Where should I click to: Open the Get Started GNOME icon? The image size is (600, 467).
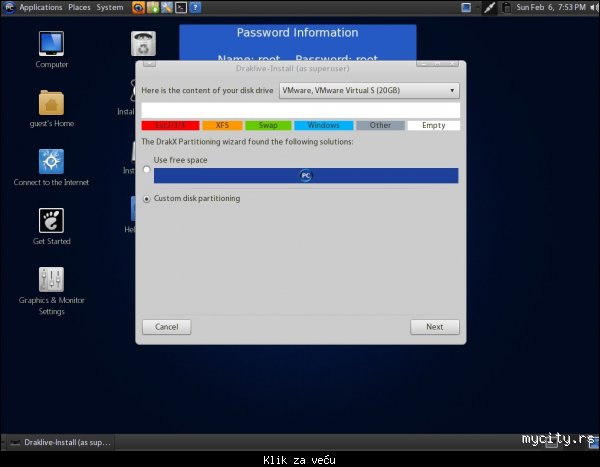[51, 220]
